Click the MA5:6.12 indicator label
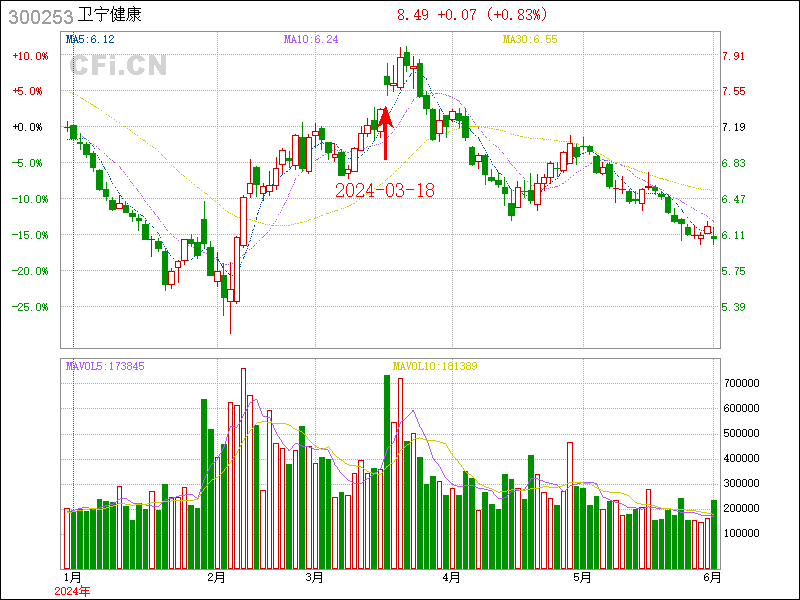 tap(90, 39)
